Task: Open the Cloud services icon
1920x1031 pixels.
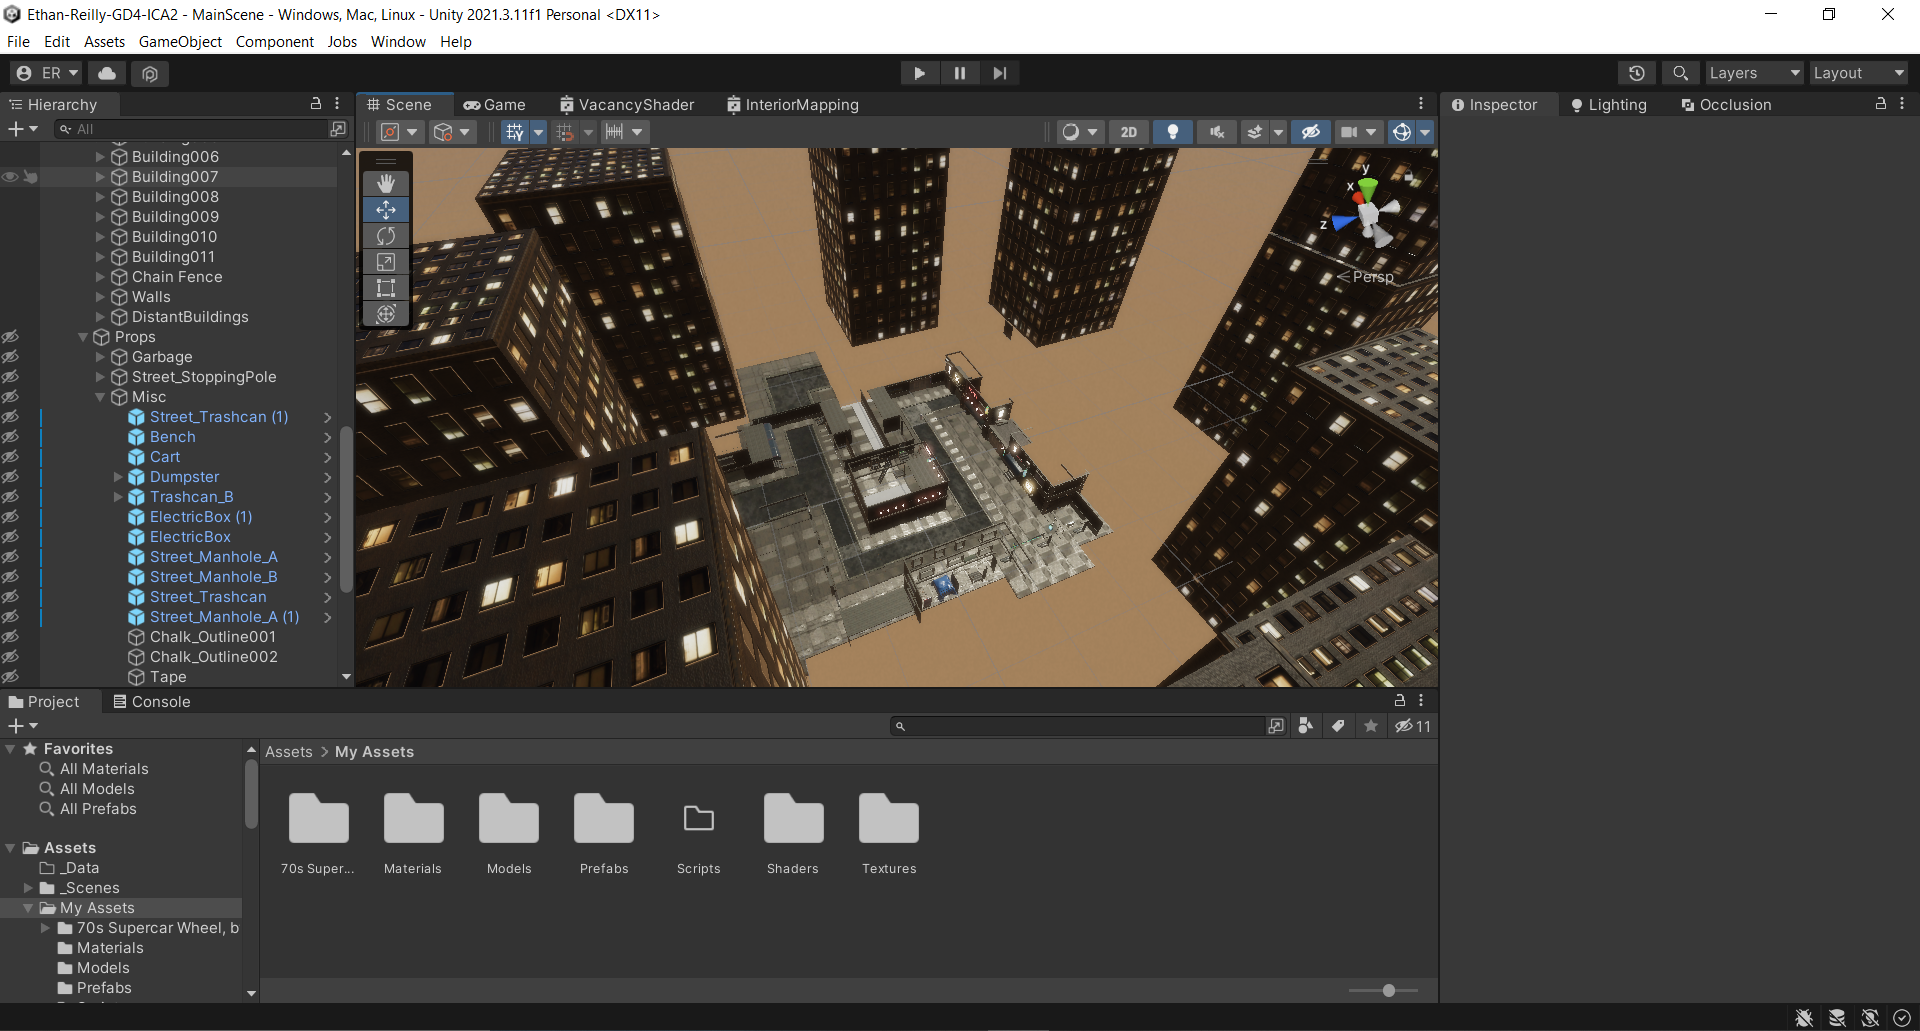Action: [107, 73]
